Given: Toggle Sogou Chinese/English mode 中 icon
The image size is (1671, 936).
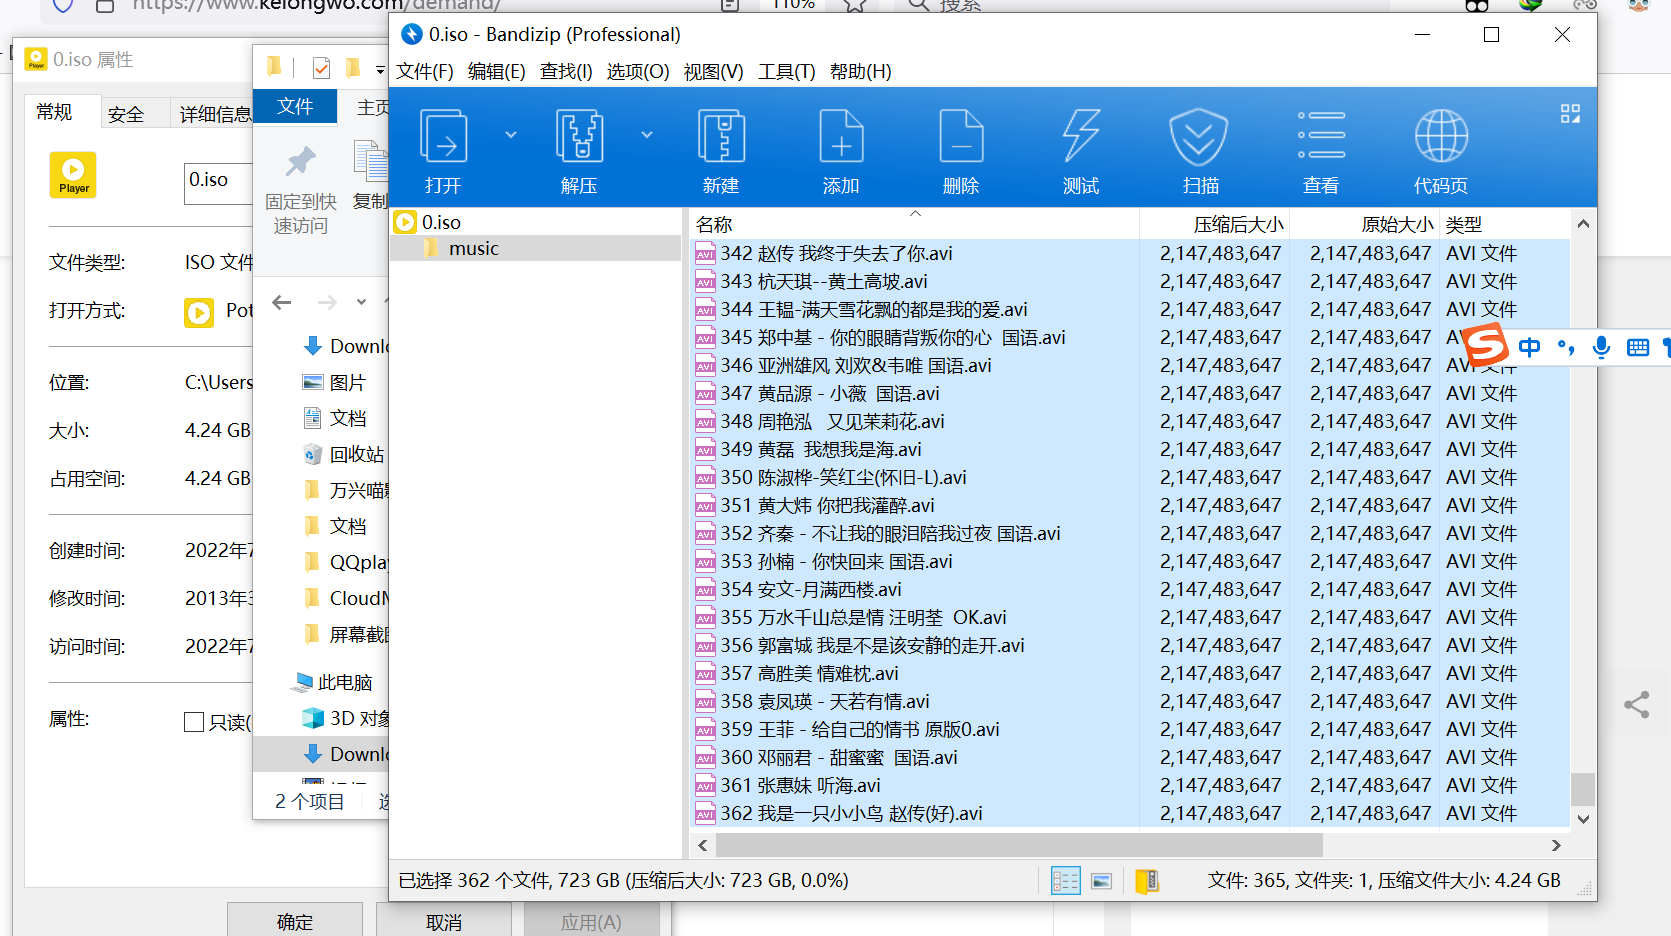Looking at the screenshot, I should [1529, 347].
